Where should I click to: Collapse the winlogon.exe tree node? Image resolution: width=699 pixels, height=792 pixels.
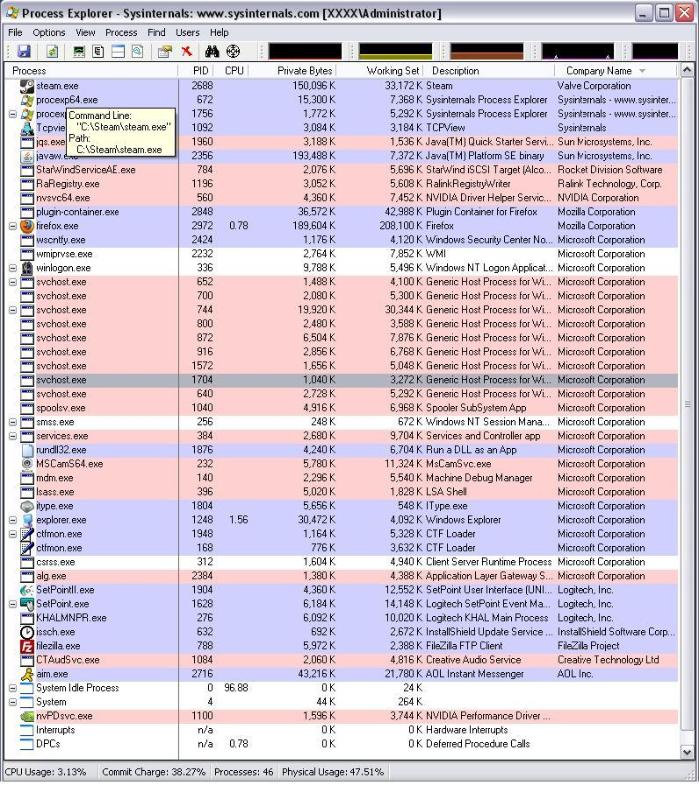13,268
